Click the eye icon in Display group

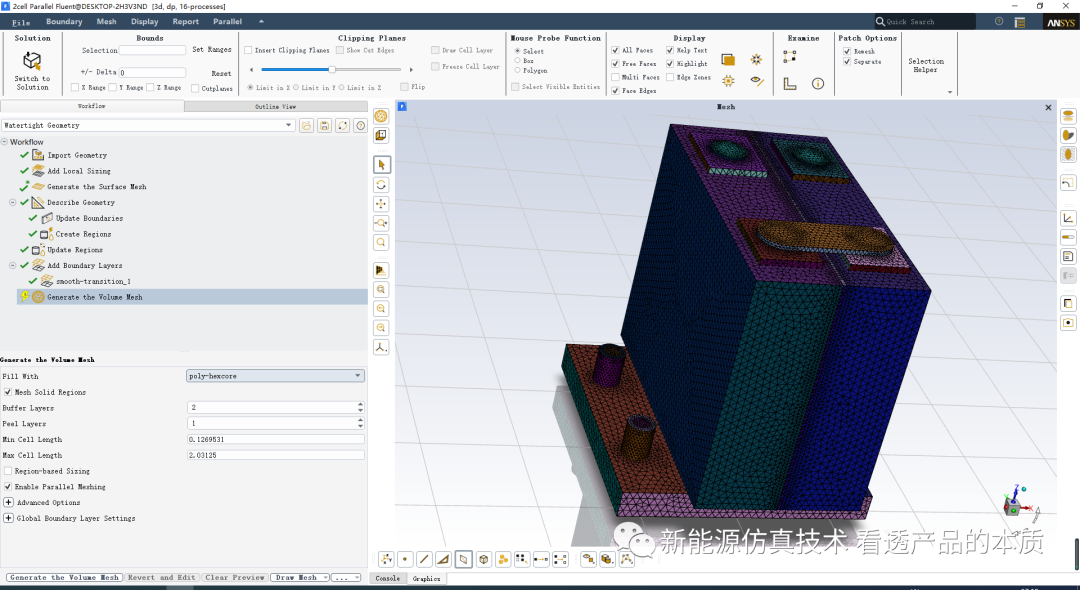[x=757, y=82]
